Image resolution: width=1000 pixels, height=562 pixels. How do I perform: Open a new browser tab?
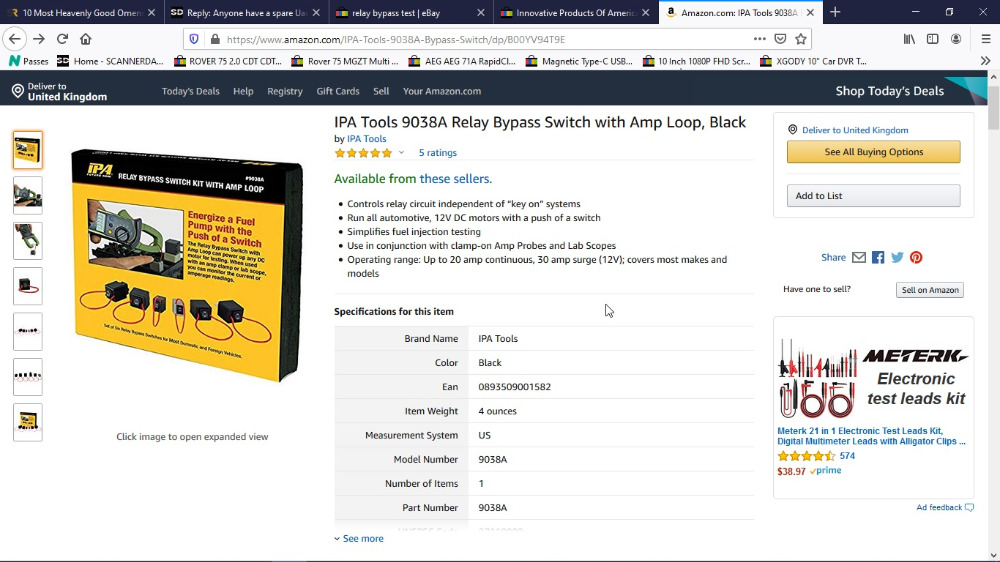pyautogui.click(x=835, y=12)
